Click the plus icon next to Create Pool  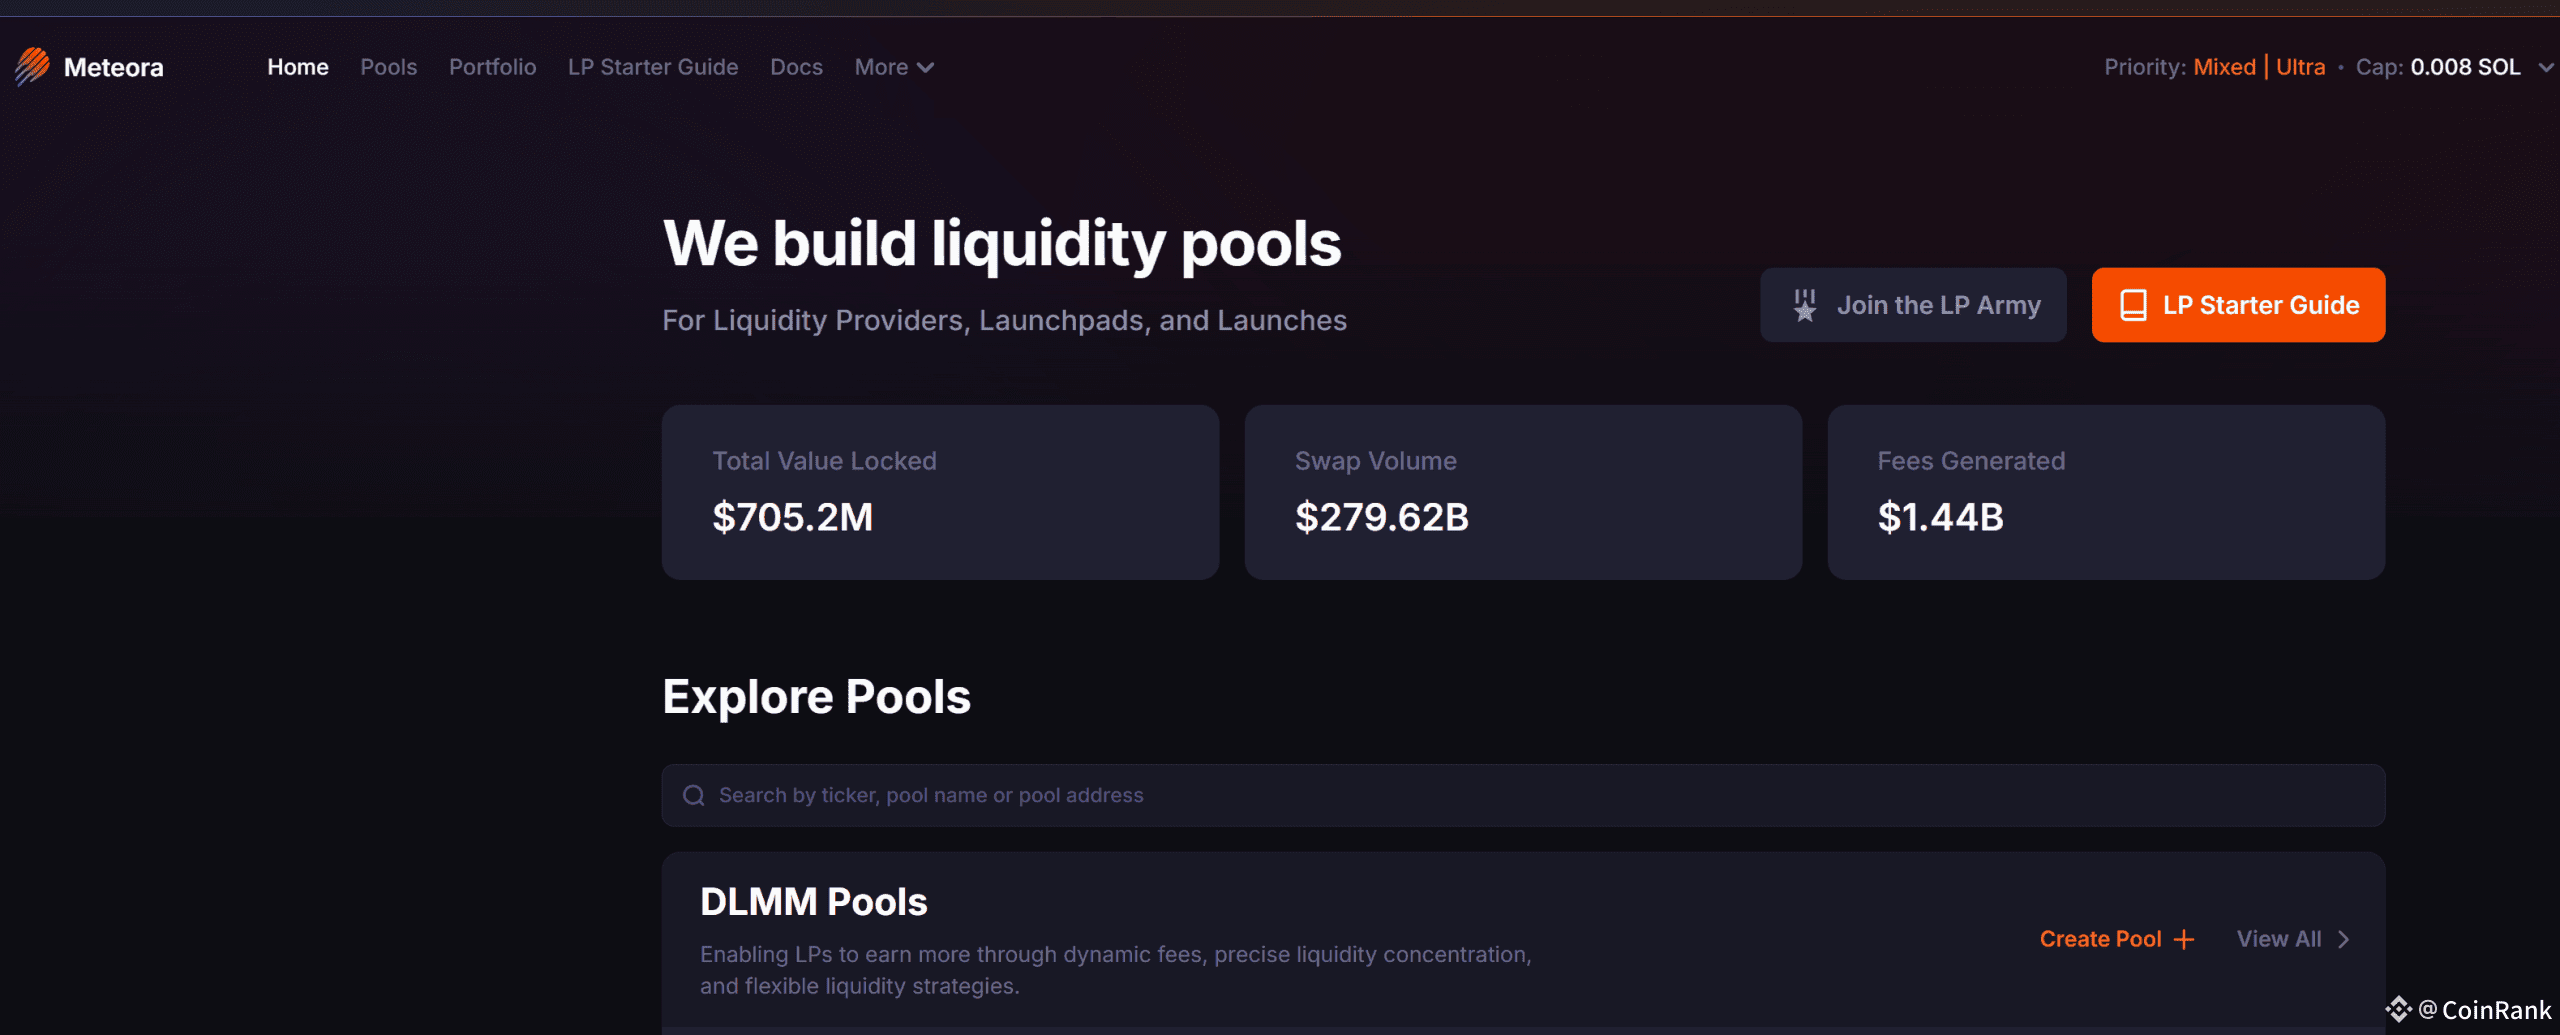(2185, 939)
